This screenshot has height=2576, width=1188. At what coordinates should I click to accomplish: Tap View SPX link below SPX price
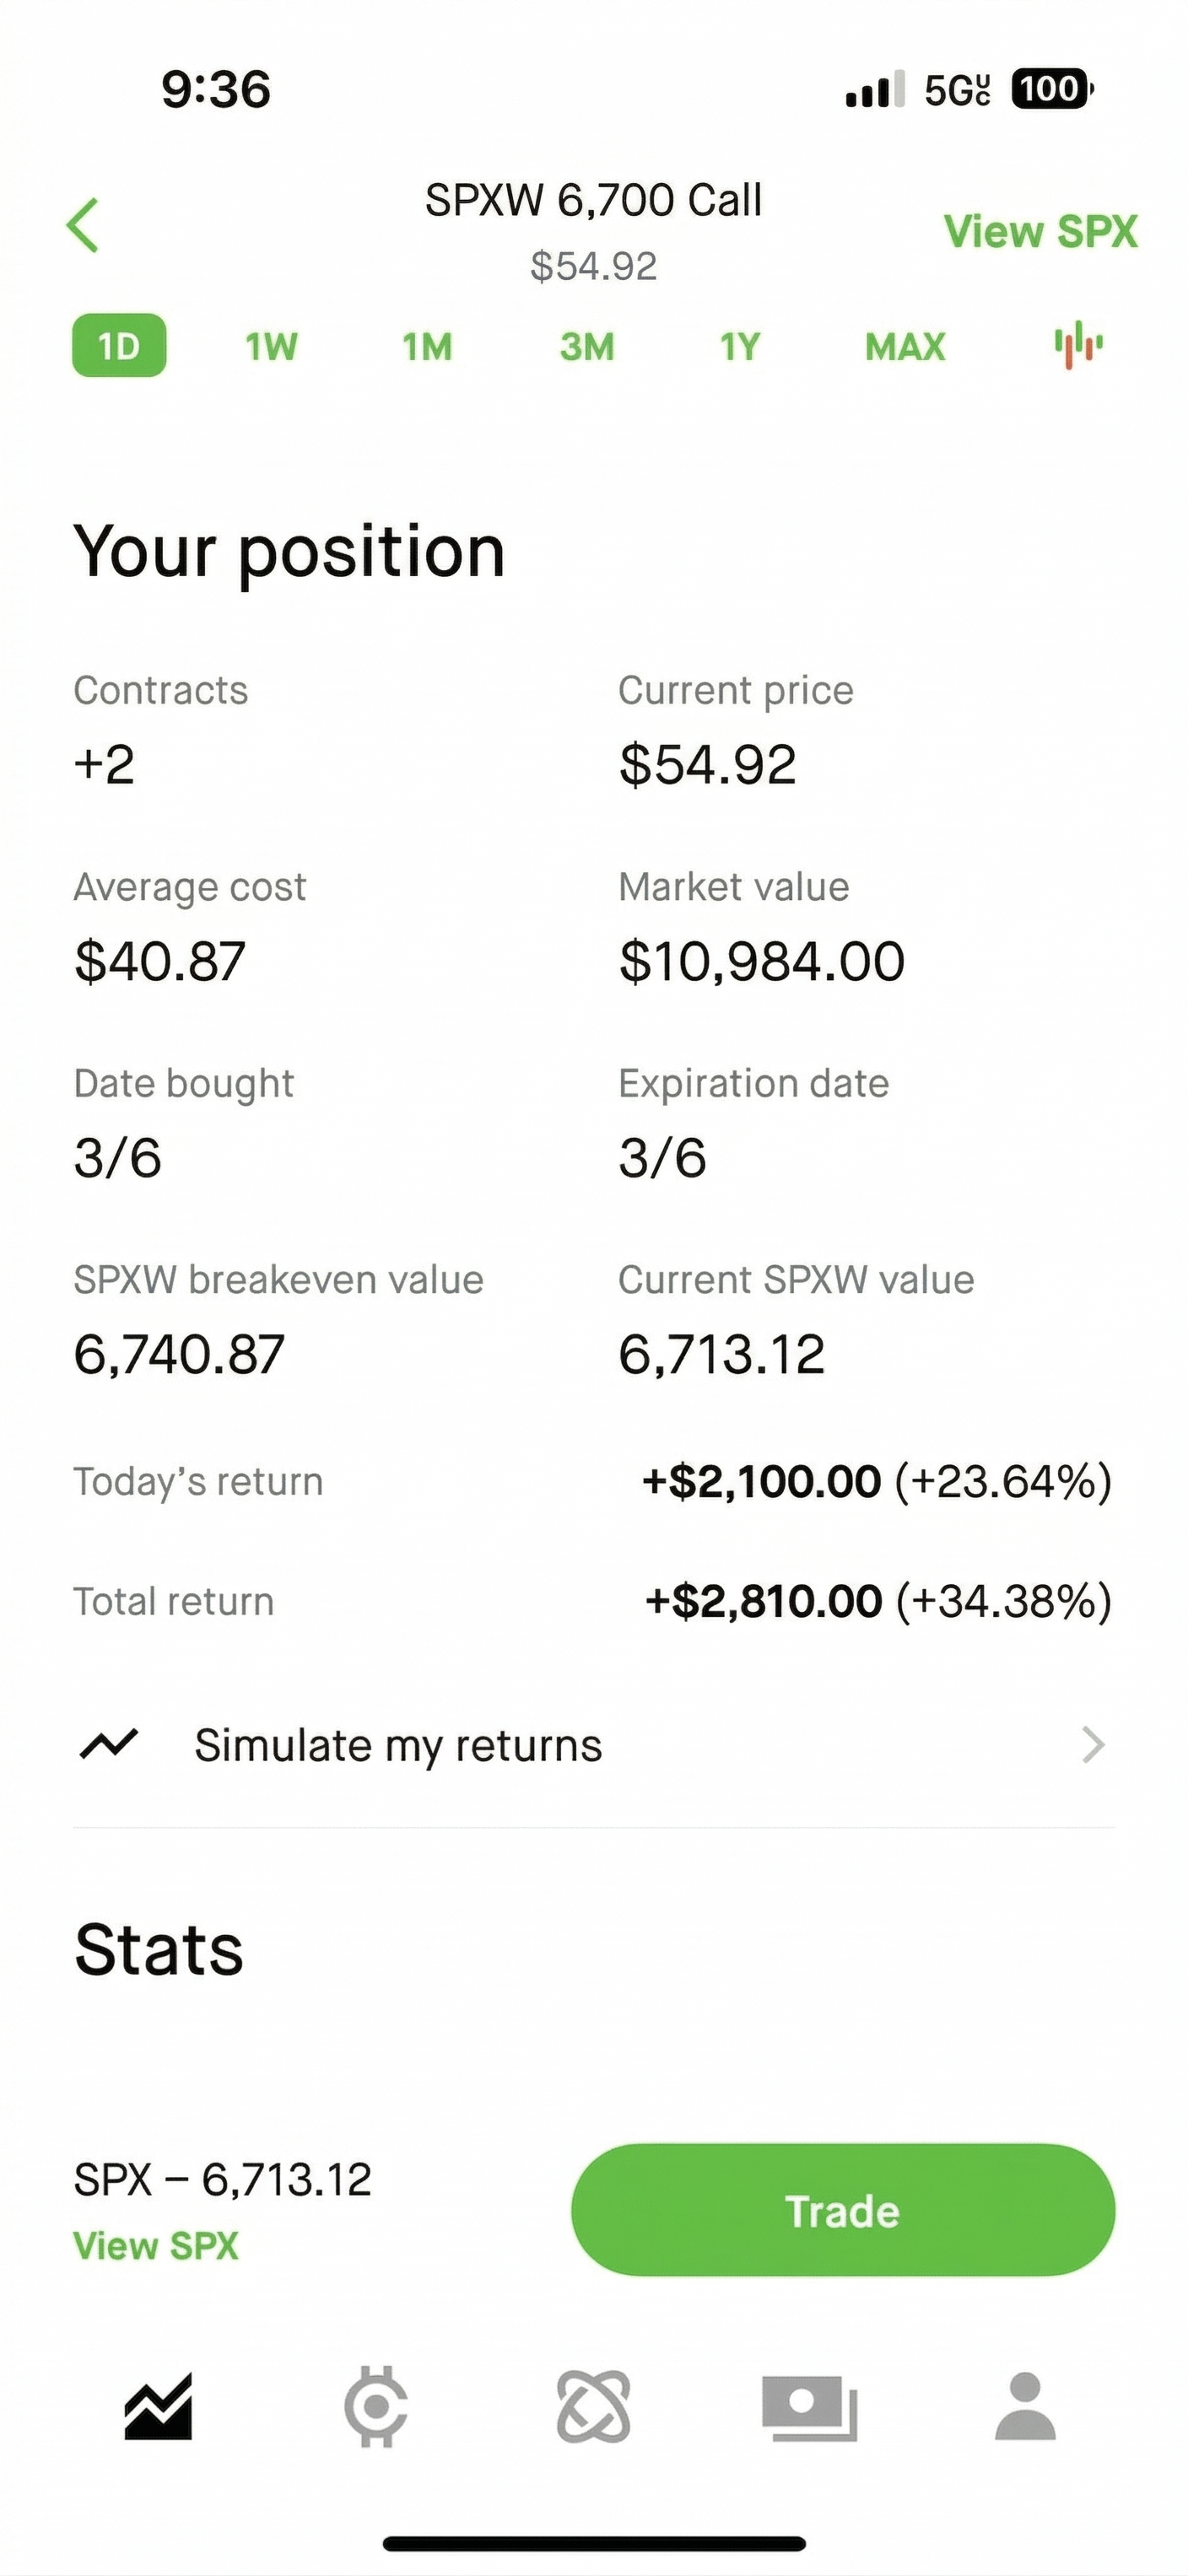point(156,2246)
